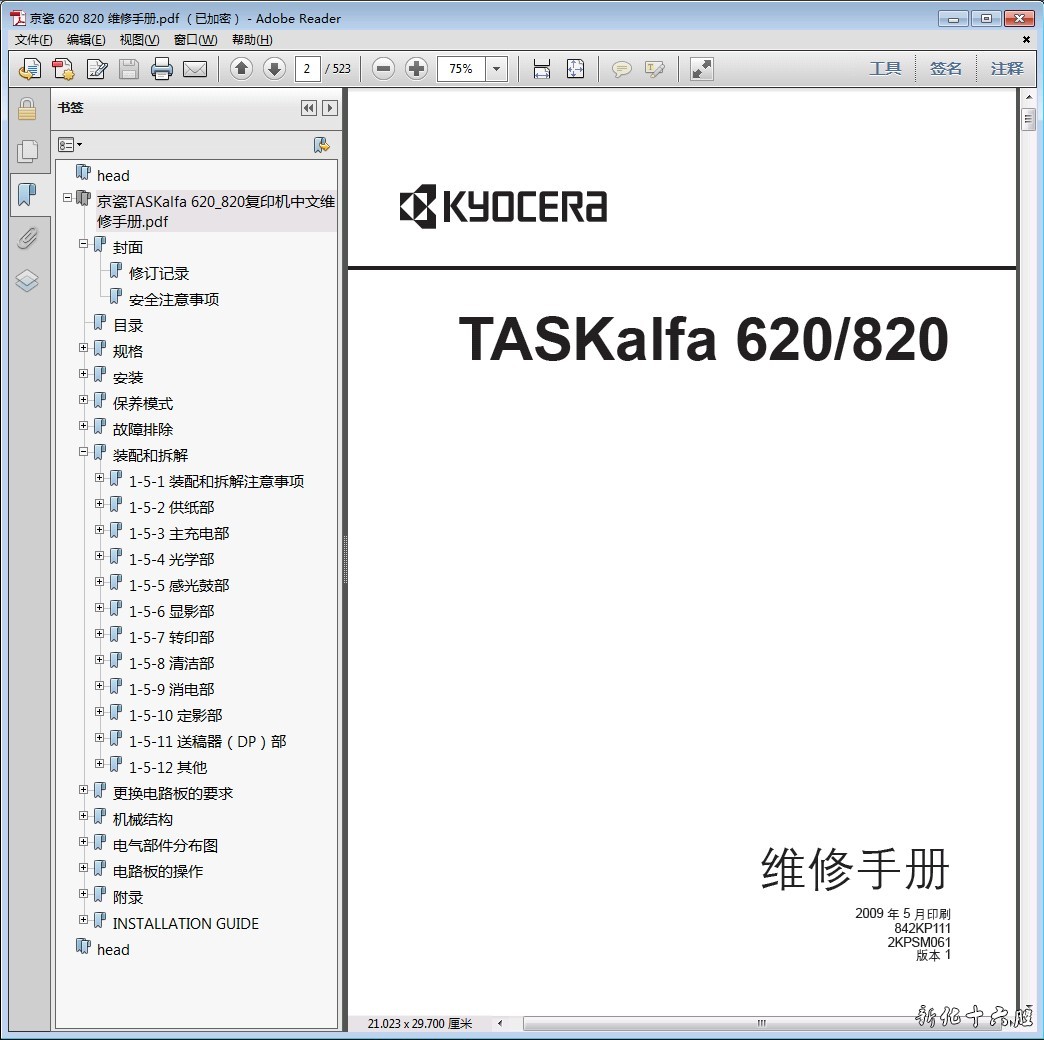The height and width of the screenshot is (1040, 1044).
Task: Switch to read mode with the expand-arrows icon
Action: [x=702, y=69]
